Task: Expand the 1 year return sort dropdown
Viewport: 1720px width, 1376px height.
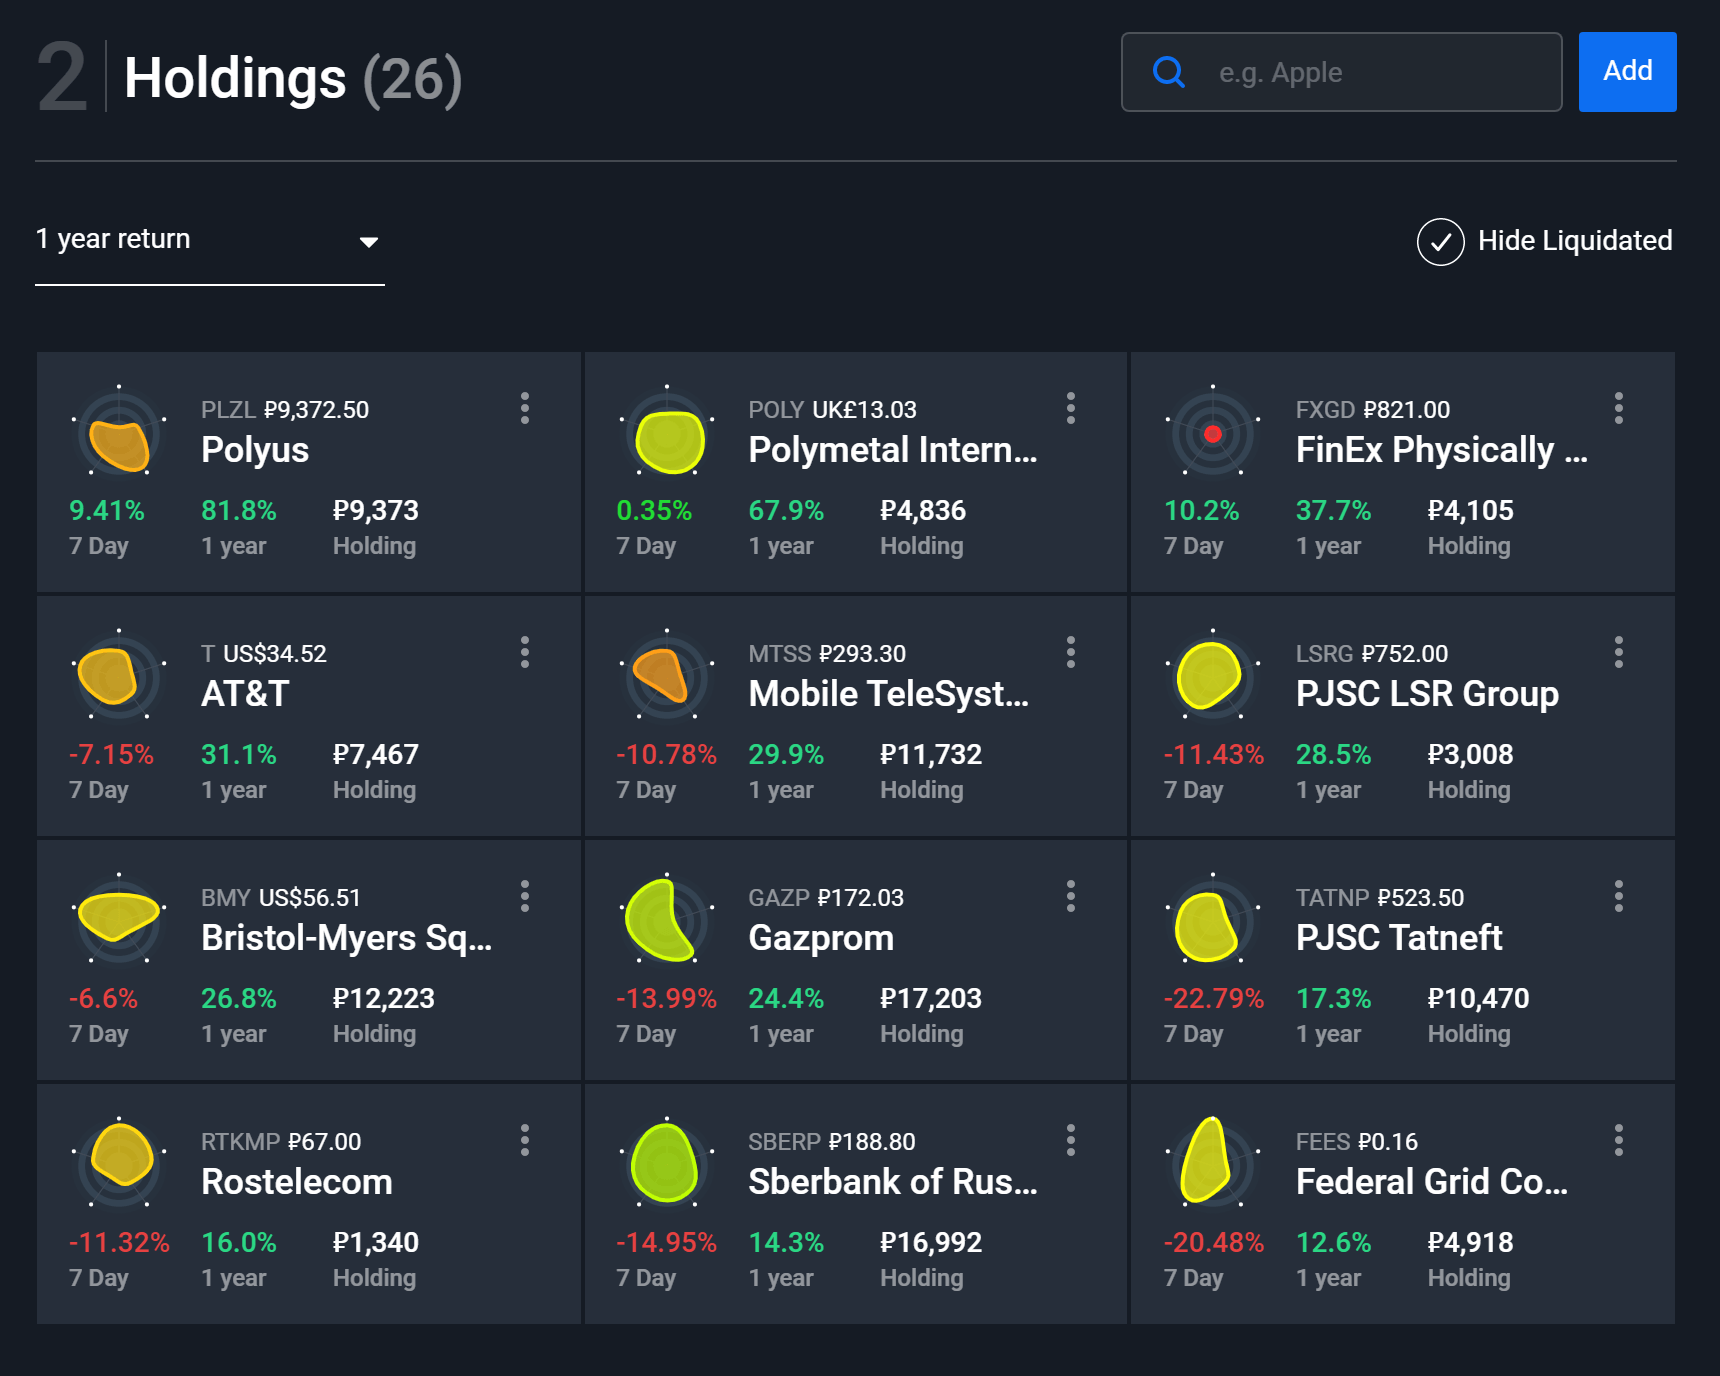Action: pyautogui.click(x=210, y=241)
